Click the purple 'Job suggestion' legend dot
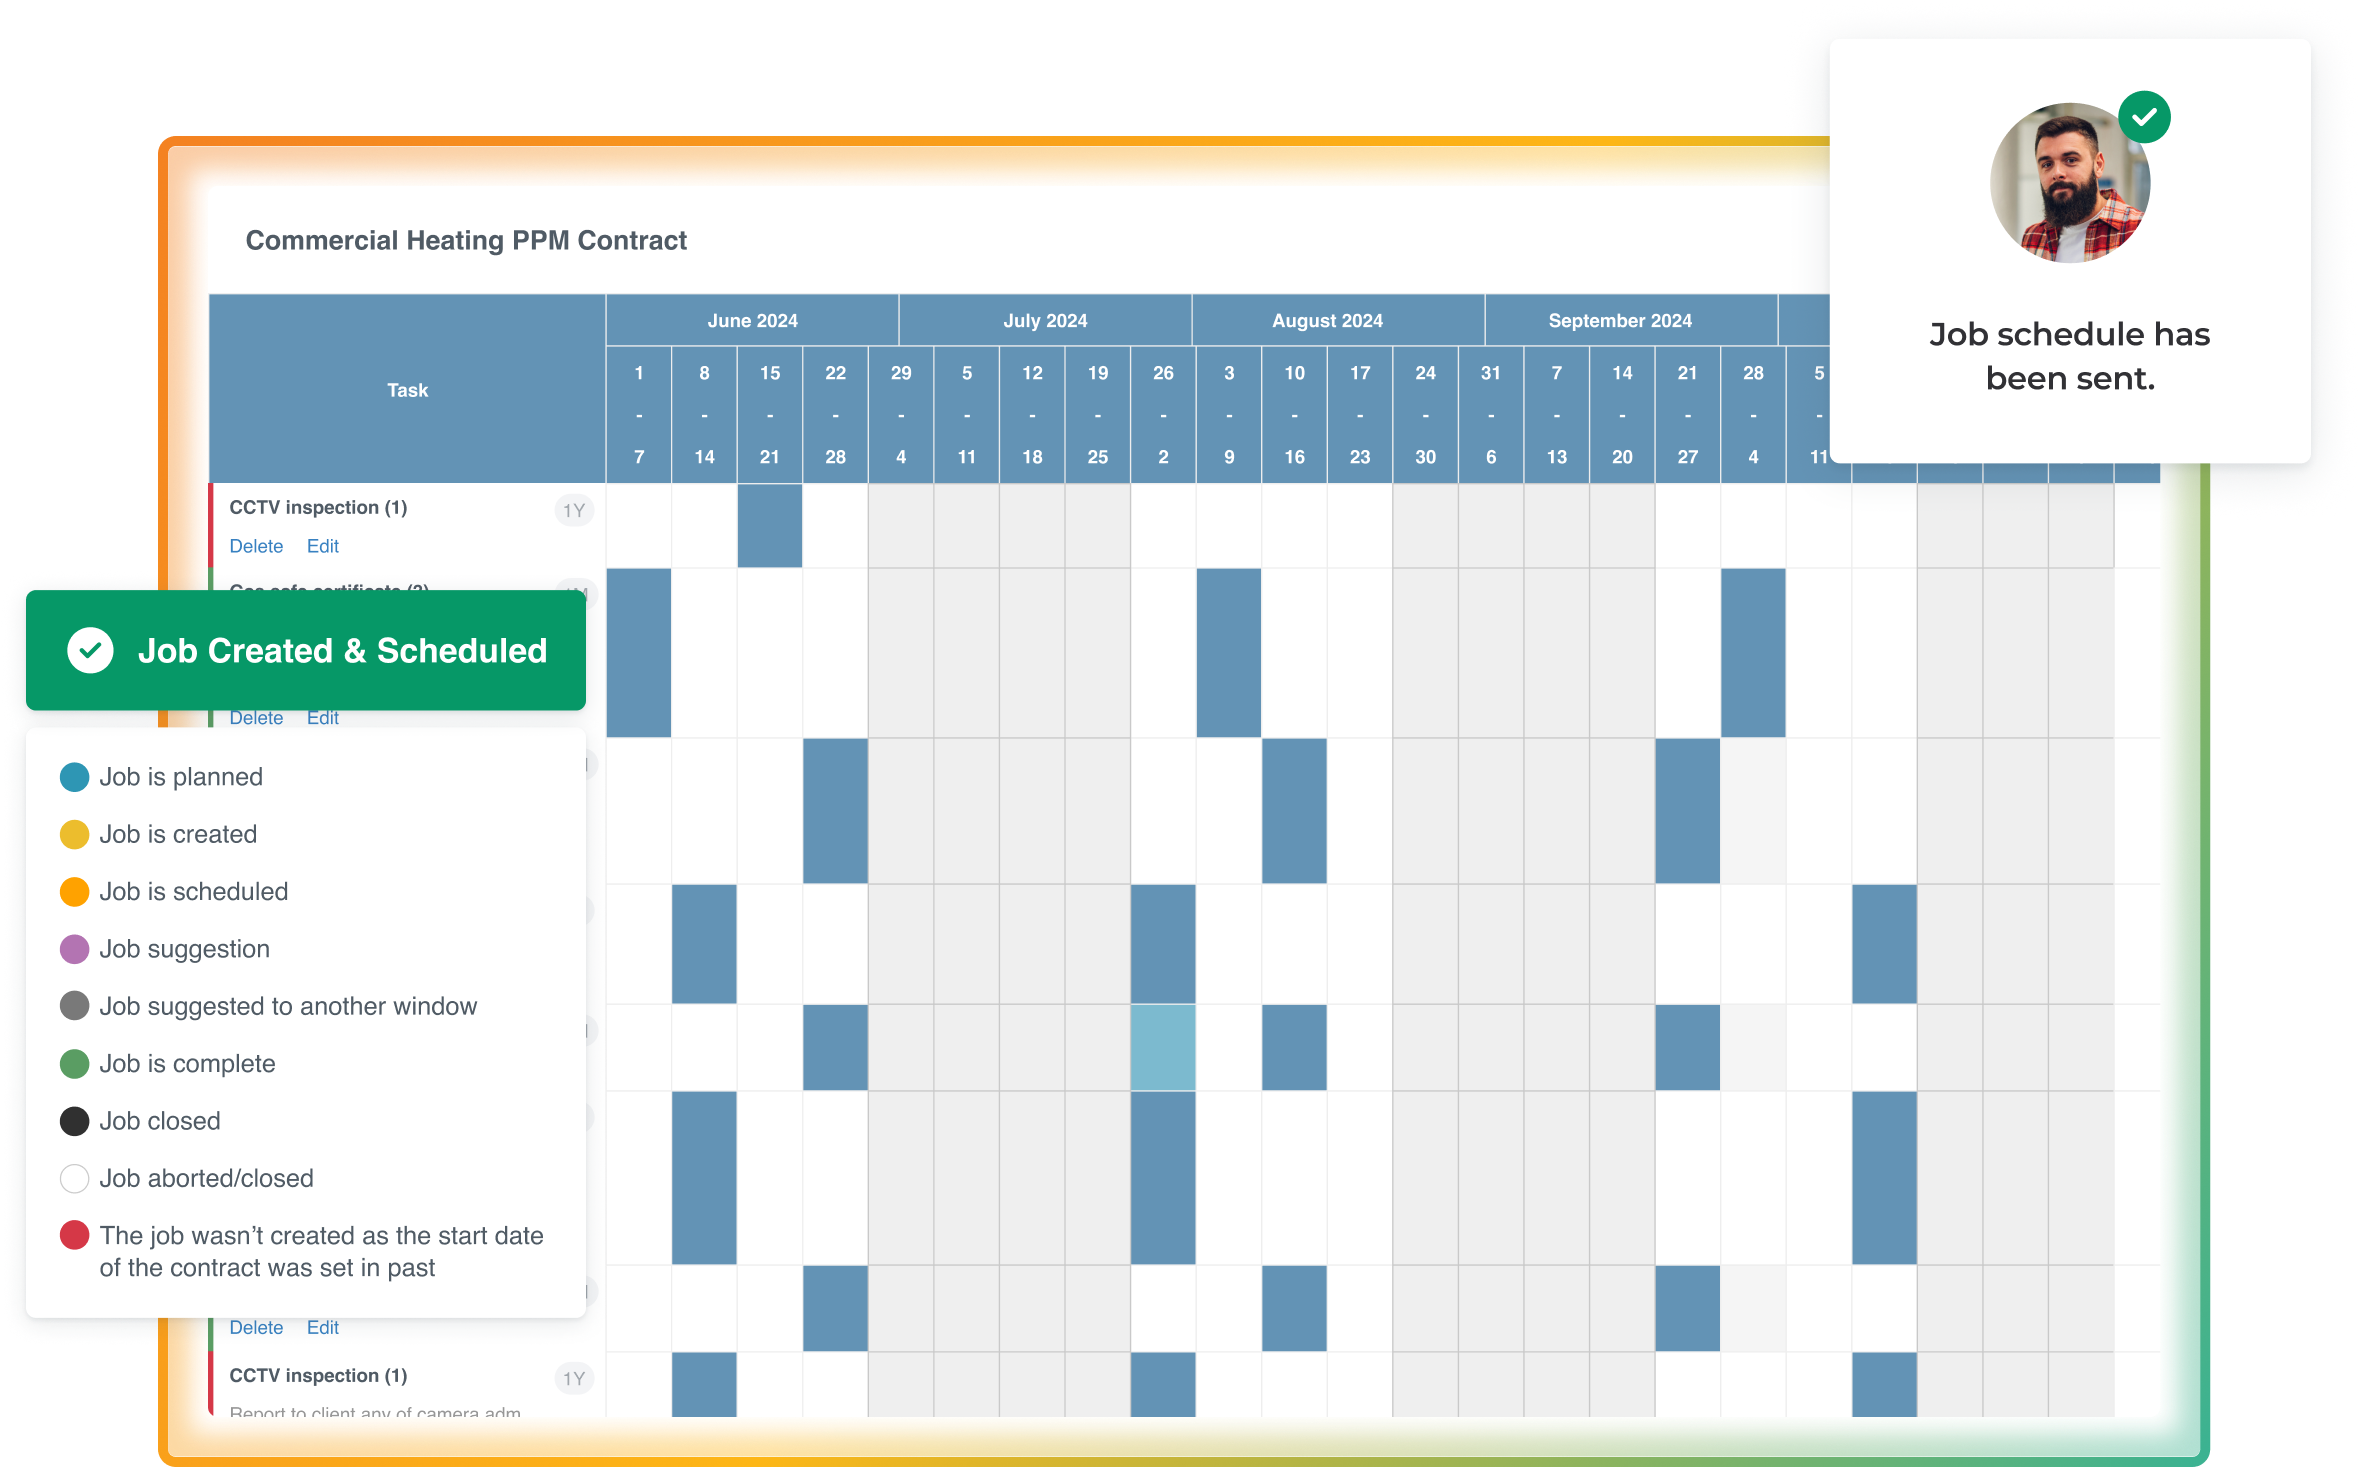The width and height of the screenshot is (2360, 1467). point(75,949)
